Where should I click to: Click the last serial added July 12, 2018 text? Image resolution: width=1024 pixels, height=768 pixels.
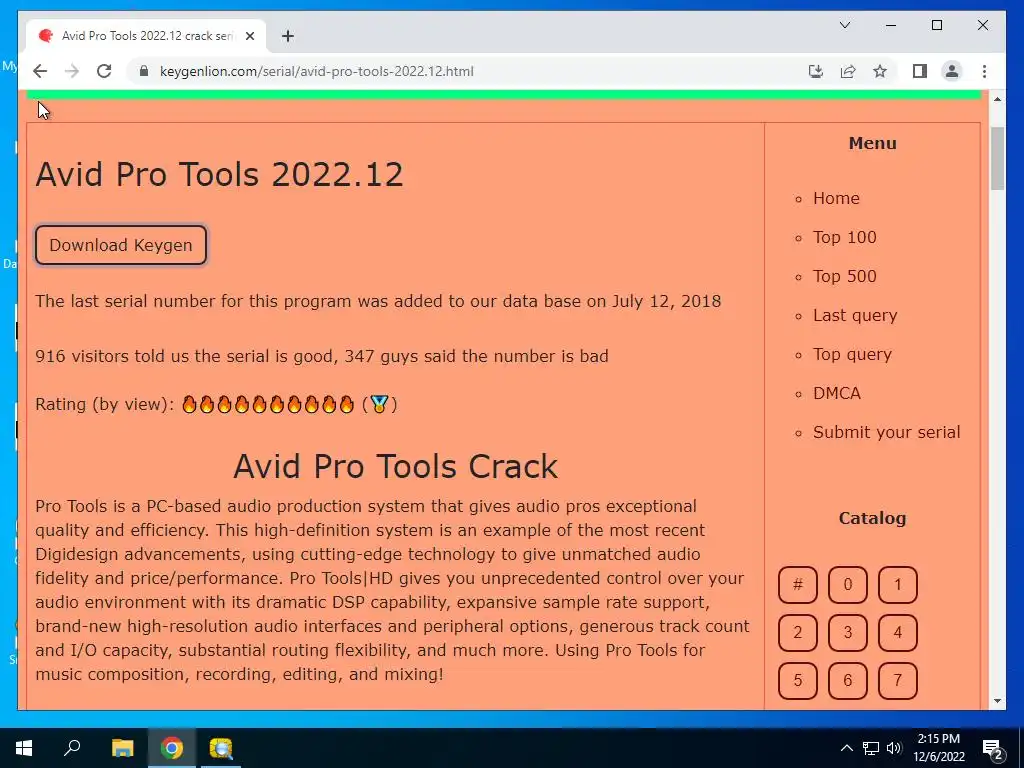(x=378, y=301)
